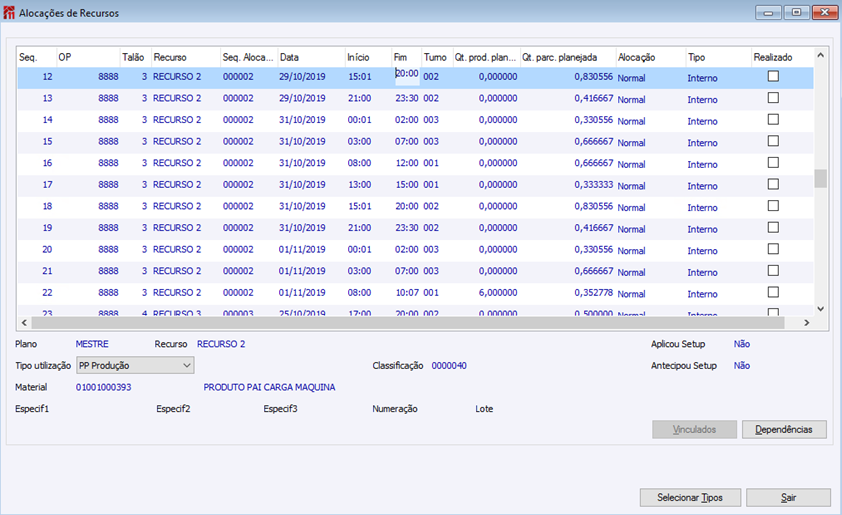Select the row with Seq. 20
Image resolution: width=842 pixels, height=515 pixels.
(47, 250)
